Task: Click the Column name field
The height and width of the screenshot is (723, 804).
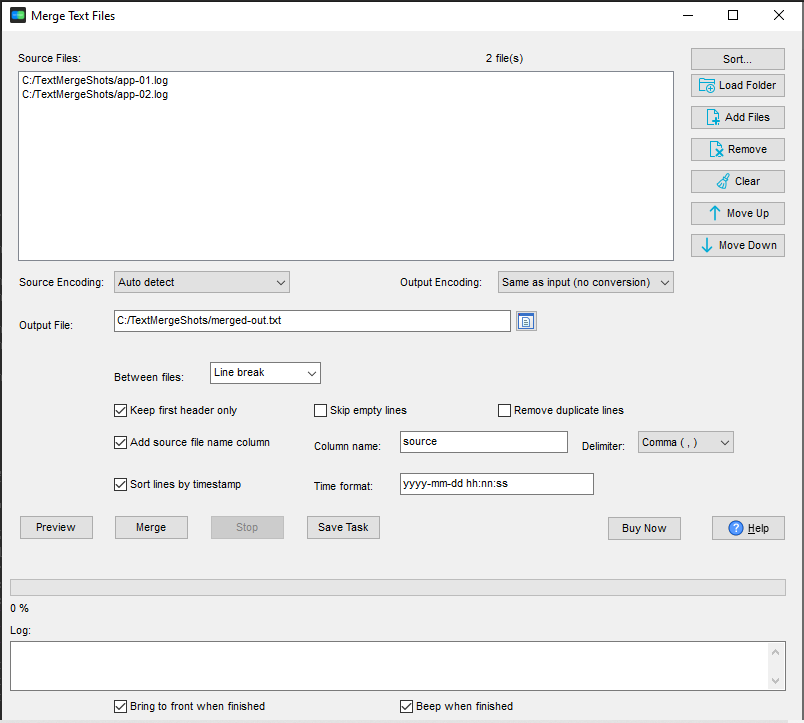Action: coord(484,442)
